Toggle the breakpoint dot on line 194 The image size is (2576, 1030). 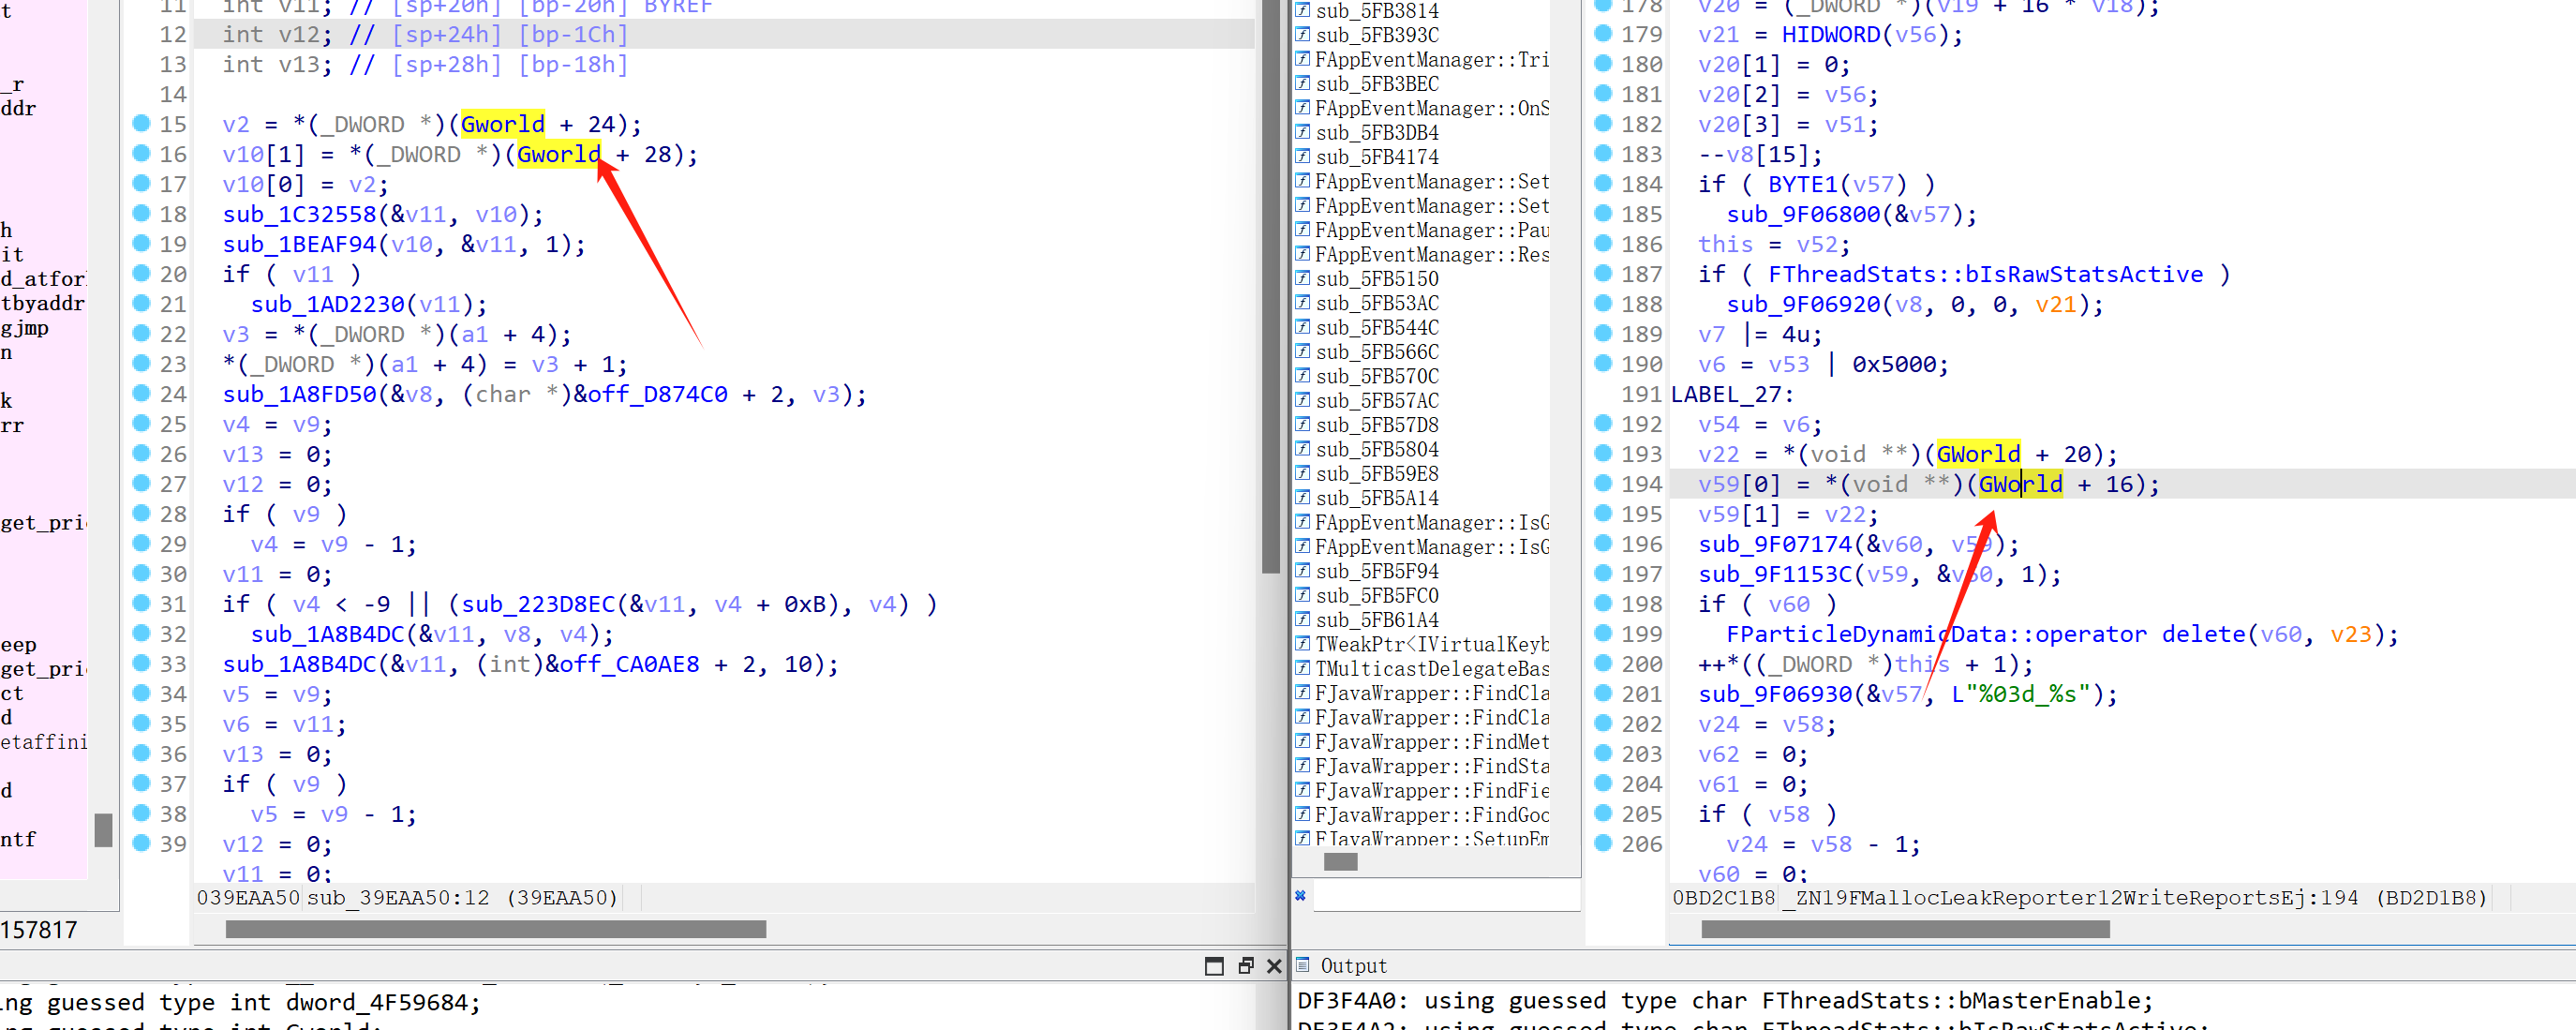tap(1603, 483)
